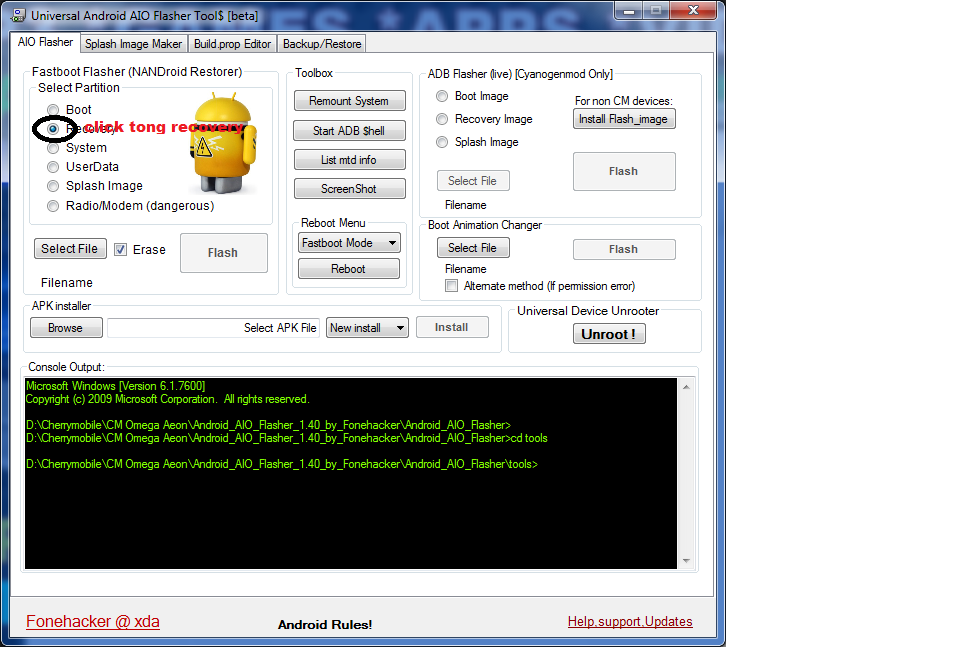Image resolution: width=960 pixels, height=647 pixels.
Task: Switch to Splash Image Maker tab
Action: coord(134,44)
